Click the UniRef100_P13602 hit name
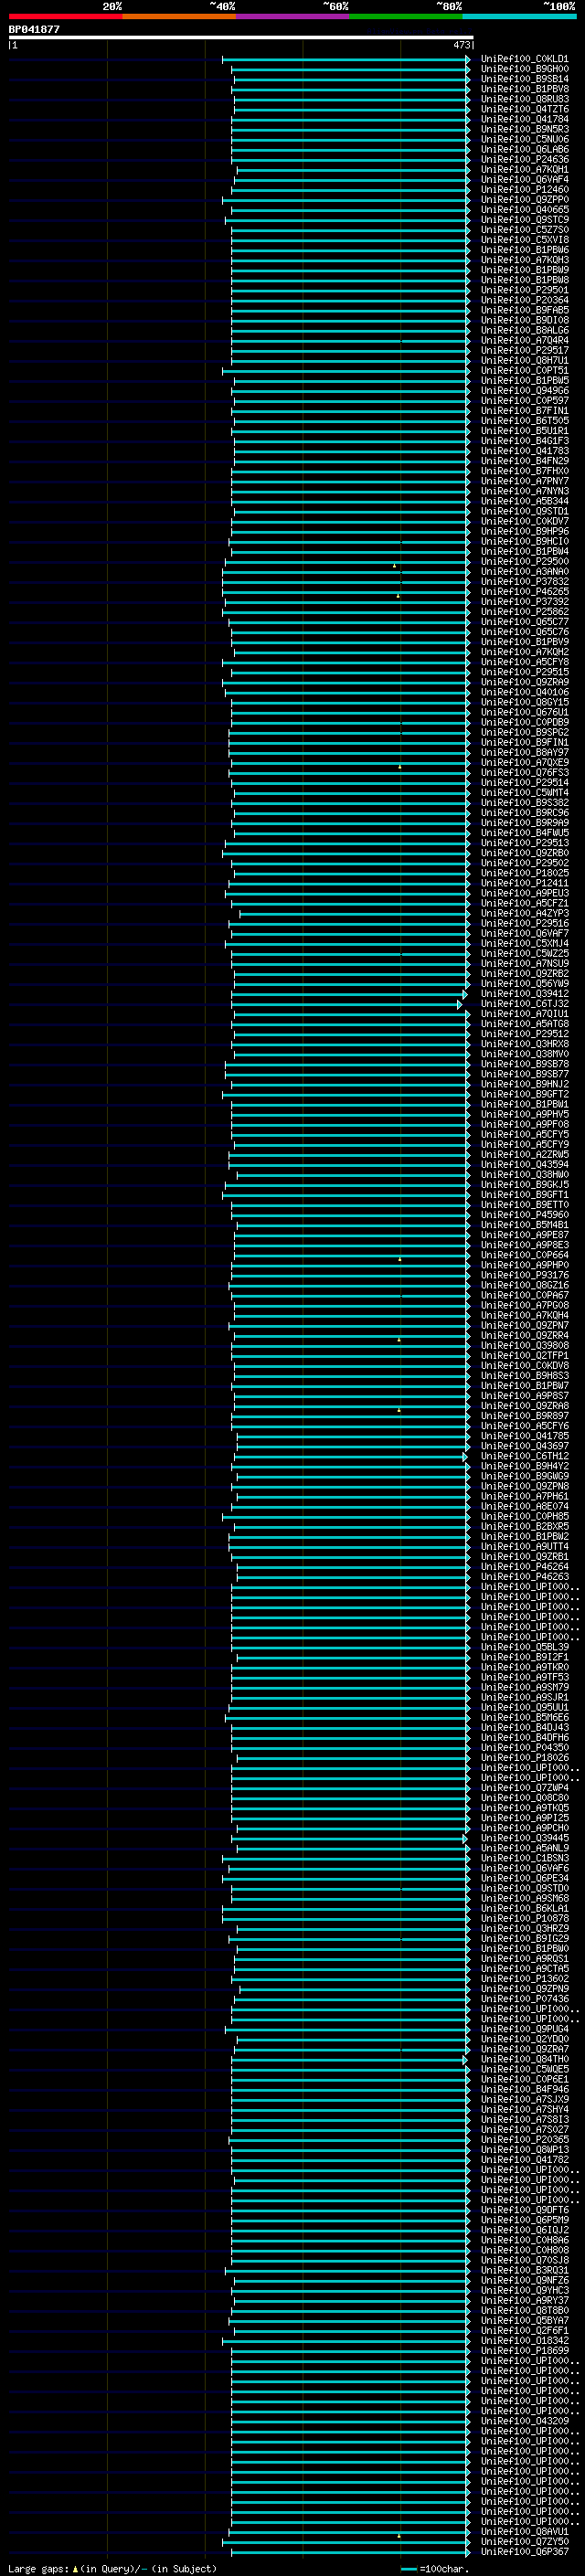The height and width of the screenshot is (2576, 585). pos(525,1979)
